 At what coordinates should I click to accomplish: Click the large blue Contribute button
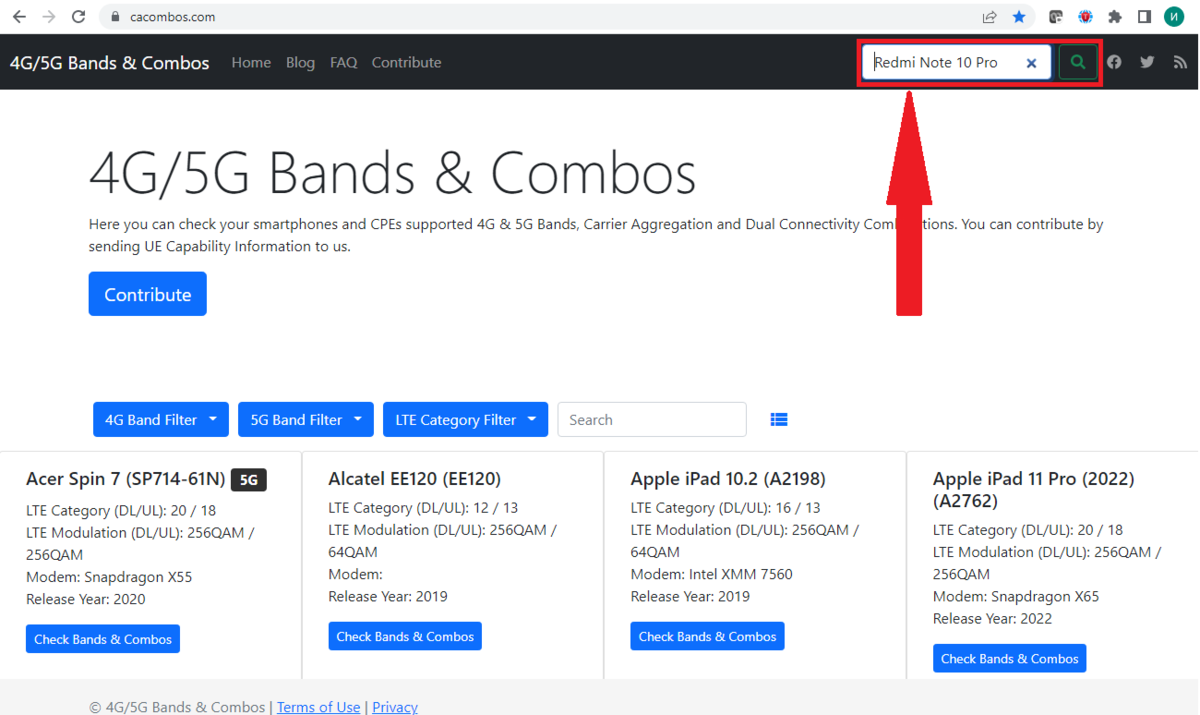pos(147,294)
